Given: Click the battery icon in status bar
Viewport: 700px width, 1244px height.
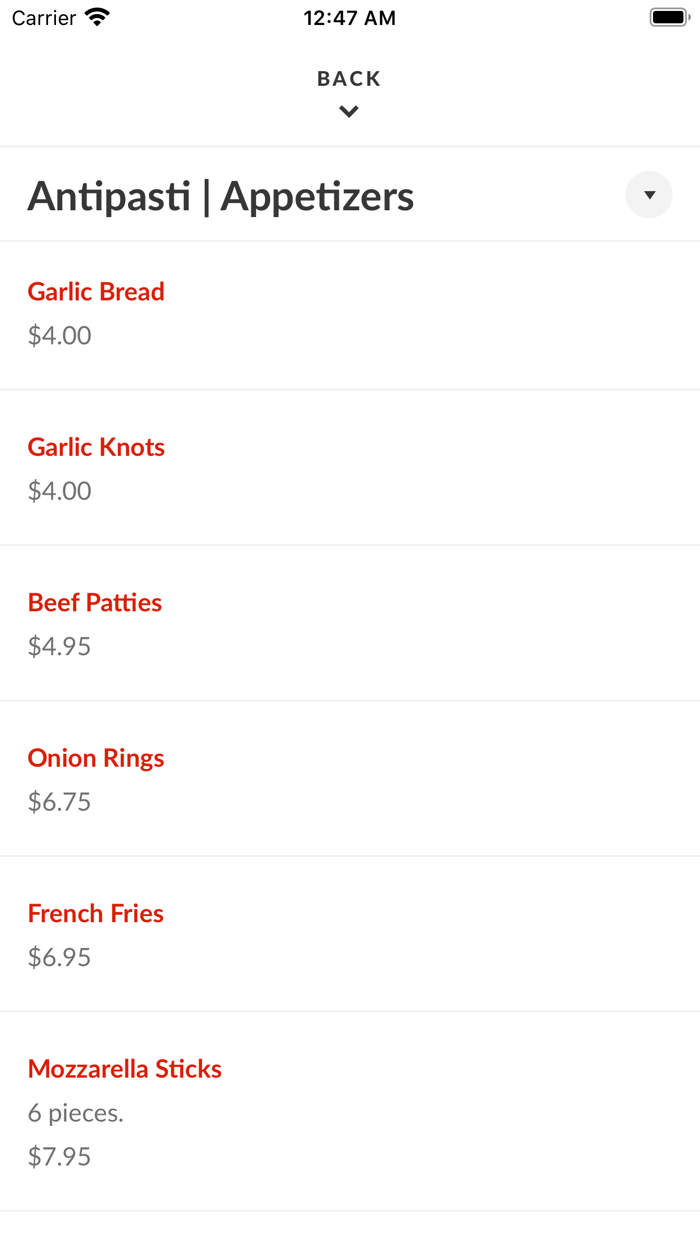Looking at the screenshot, I should tap(669, 17).
